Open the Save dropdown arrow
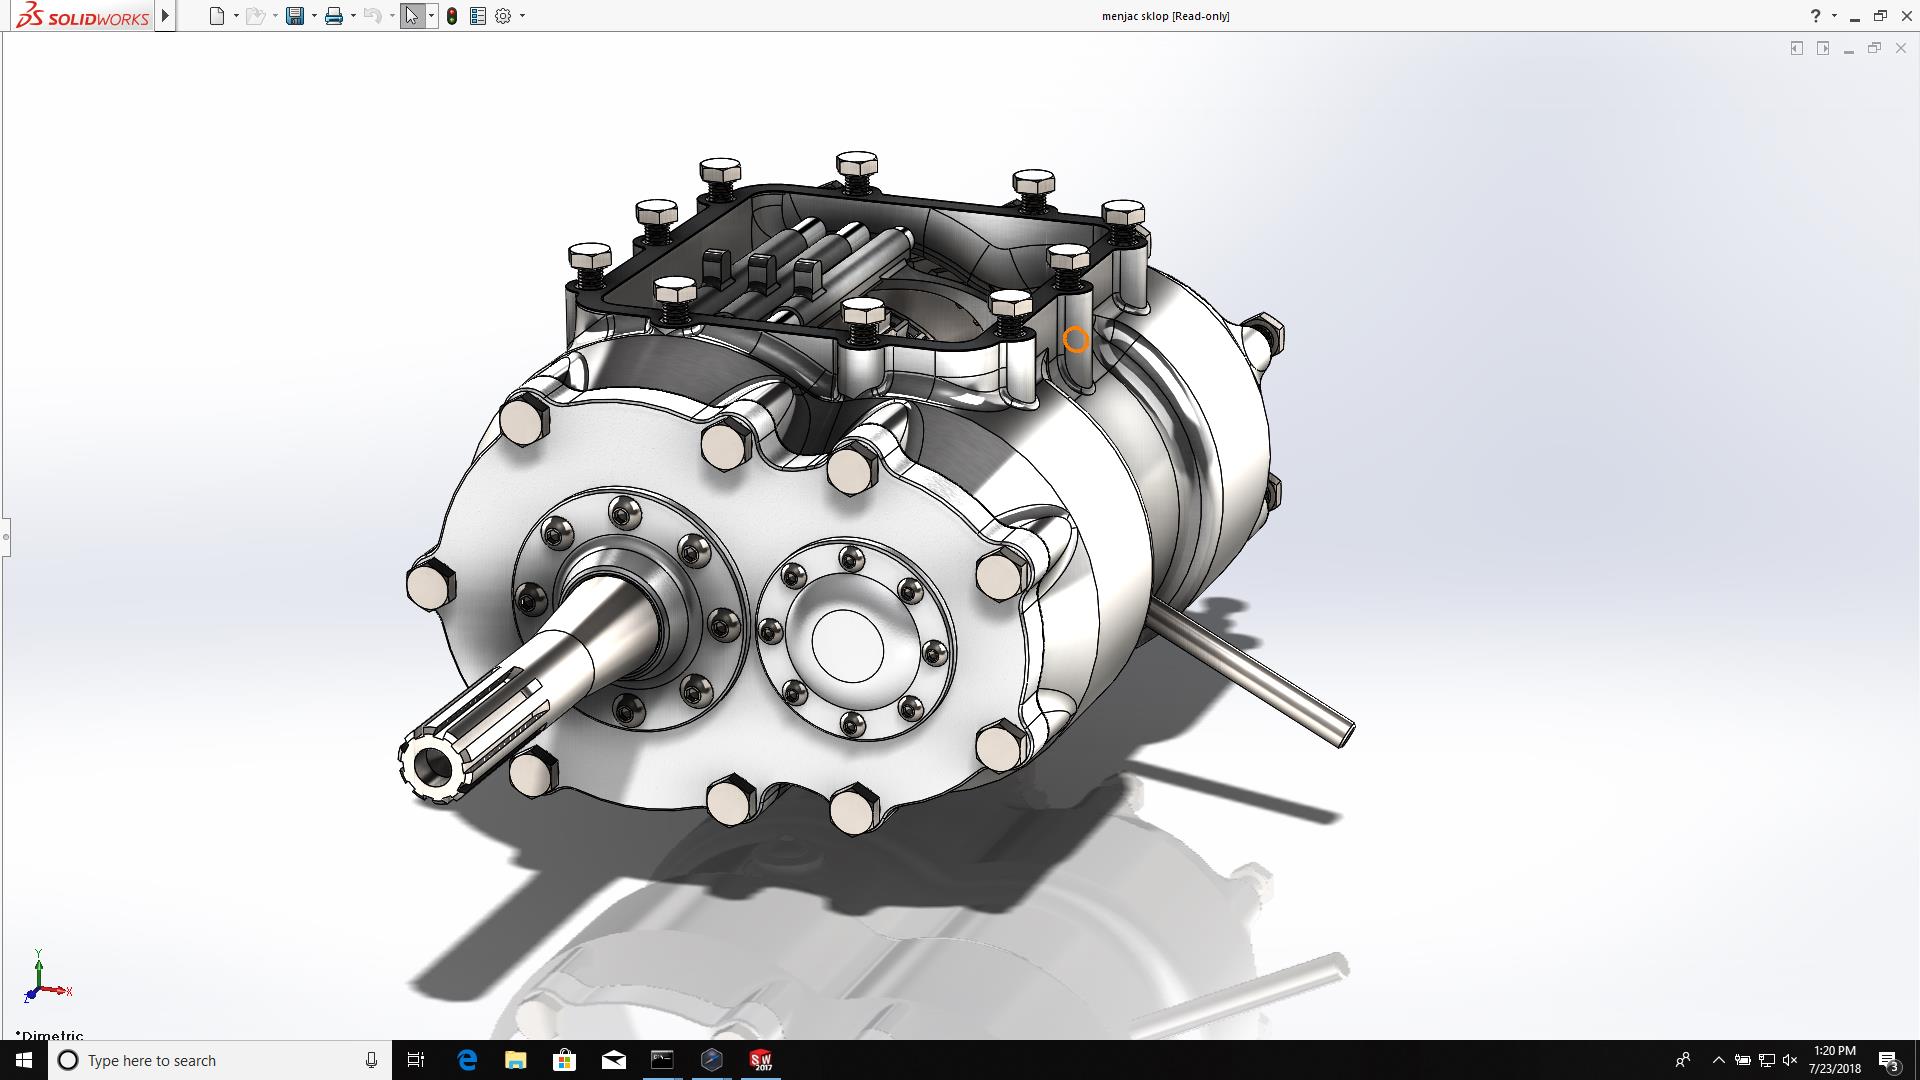 314,16
